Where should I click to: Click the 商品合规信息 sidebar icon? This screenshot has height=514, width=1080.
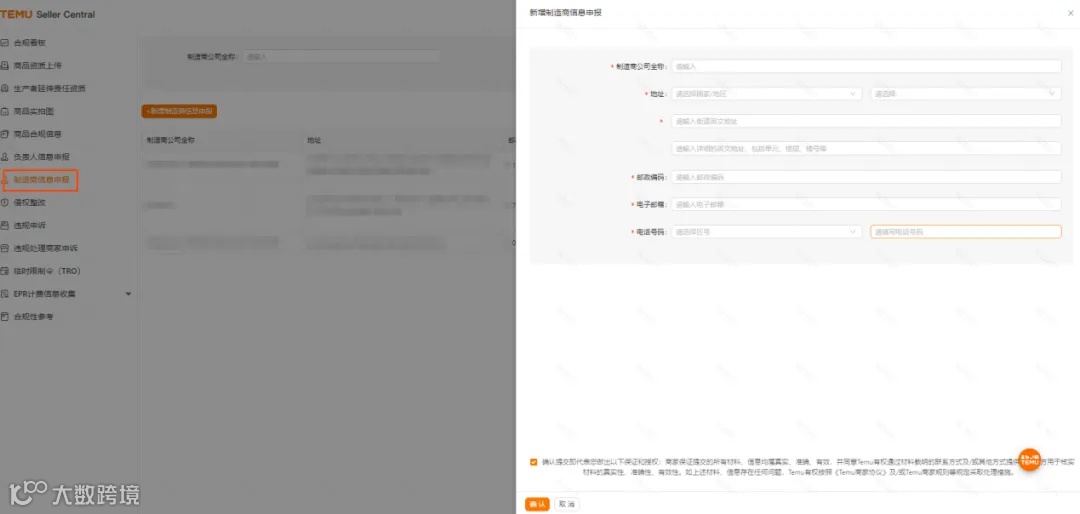click(5, 134)
